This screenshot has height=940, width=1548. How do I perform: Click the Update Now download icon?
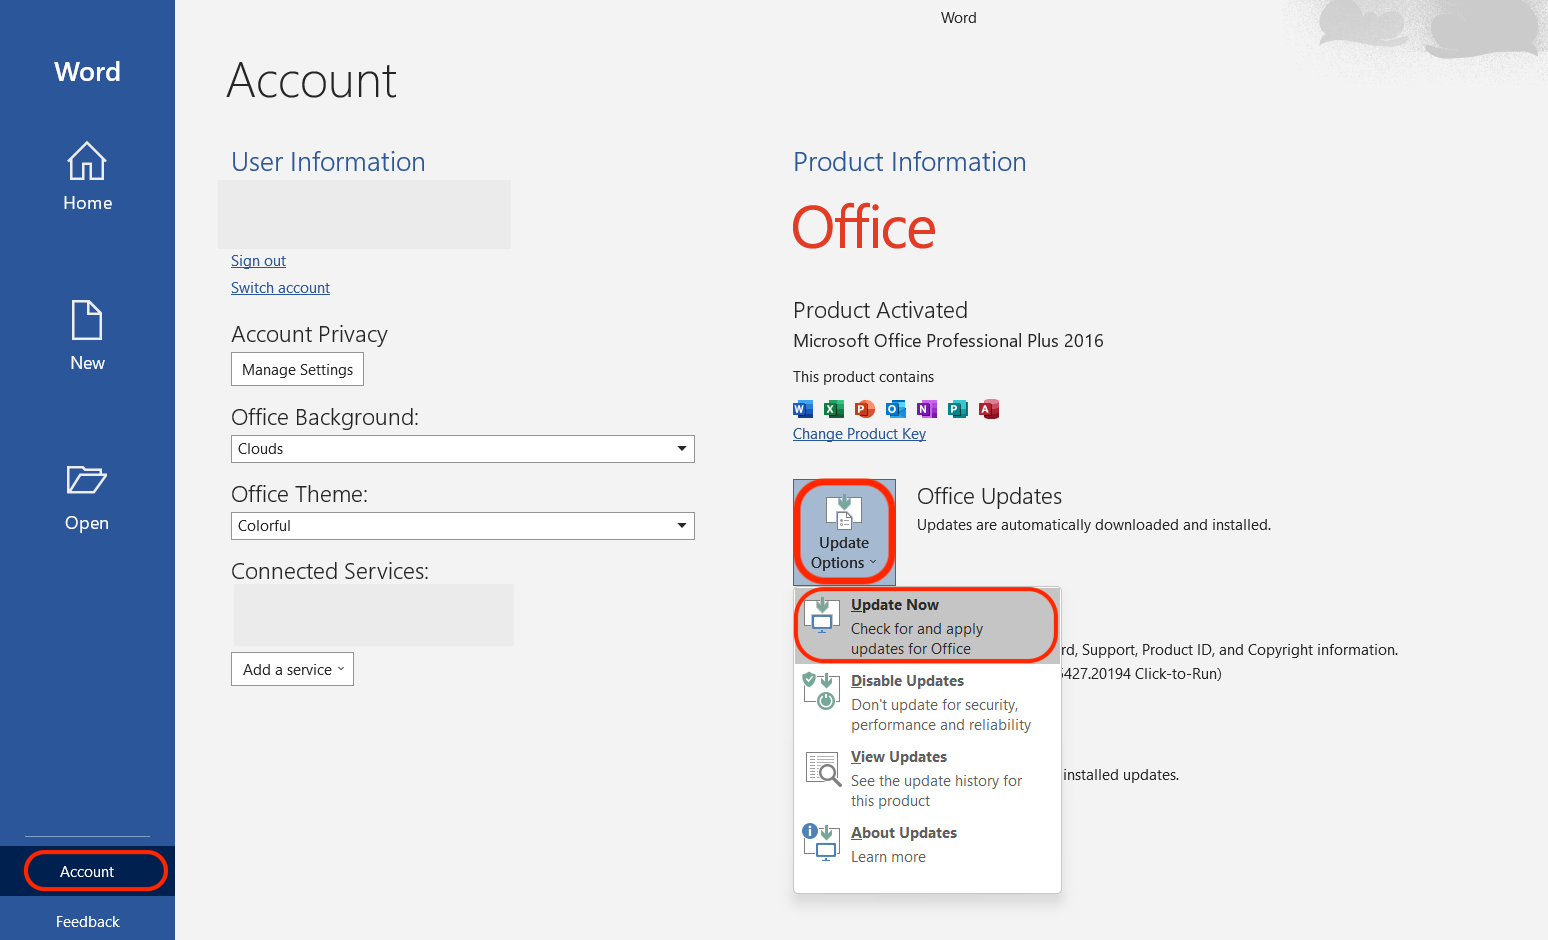pyautogui.click(x=822, y=615)
